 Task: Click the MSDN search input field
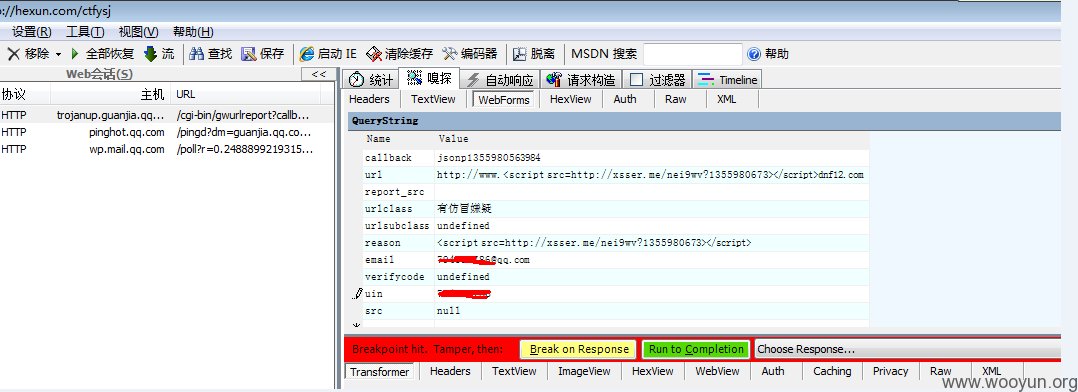pos(692,54)
